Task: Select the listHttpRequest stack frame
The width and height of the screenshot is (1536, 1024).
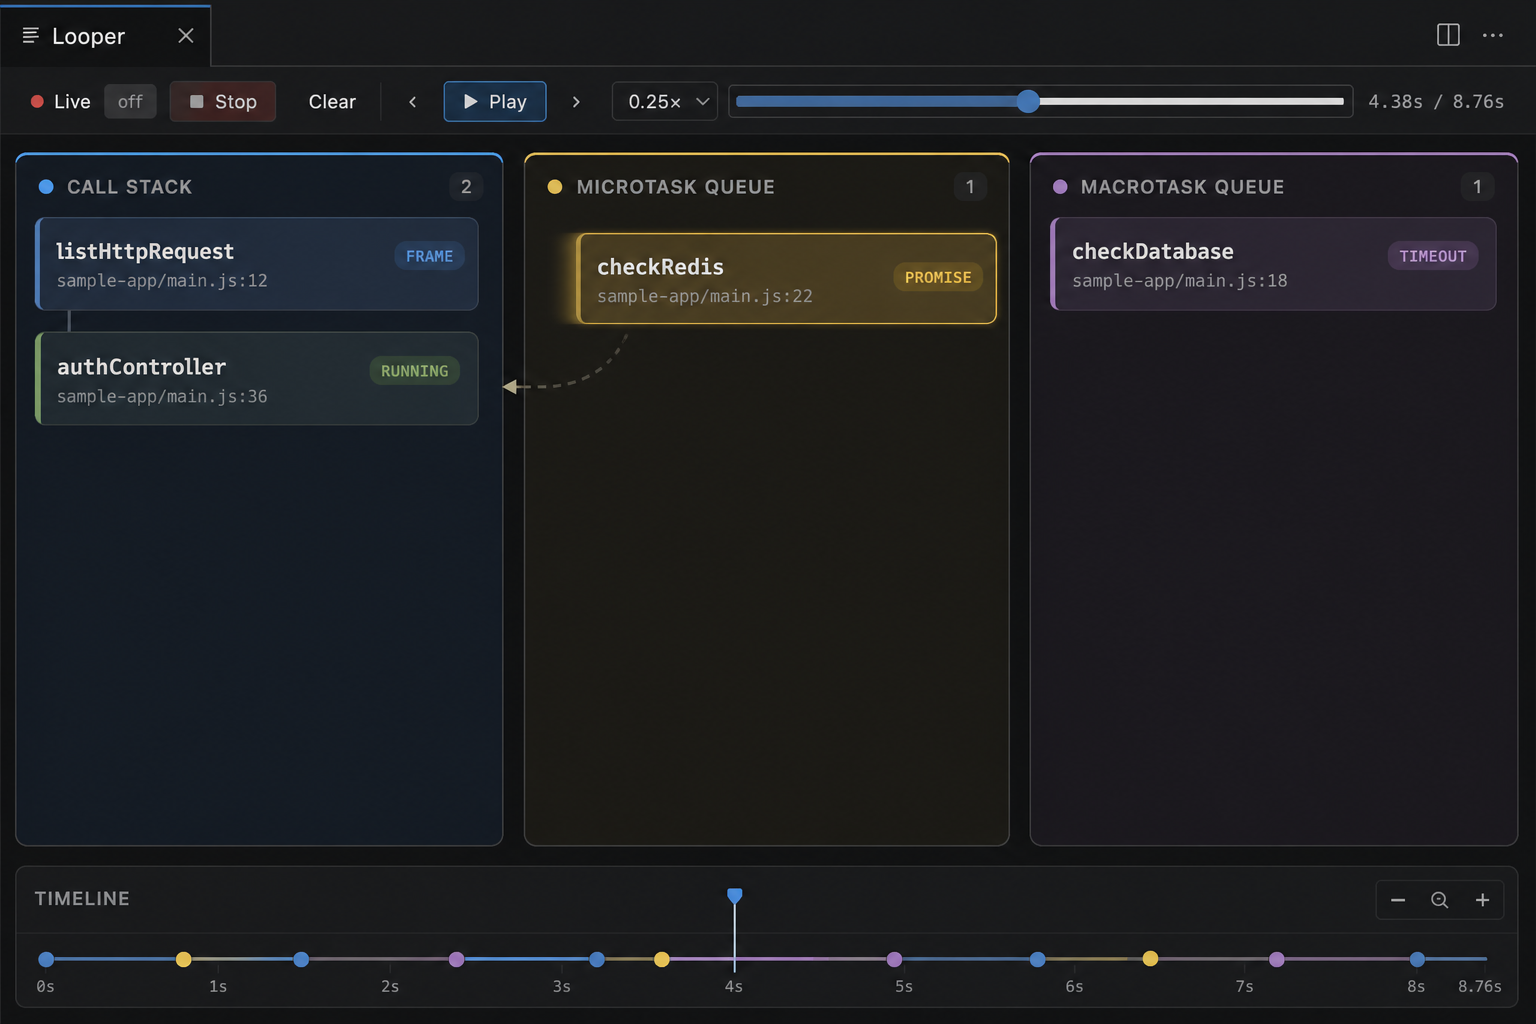Action: pyautogui.click(x=257, y=264)
